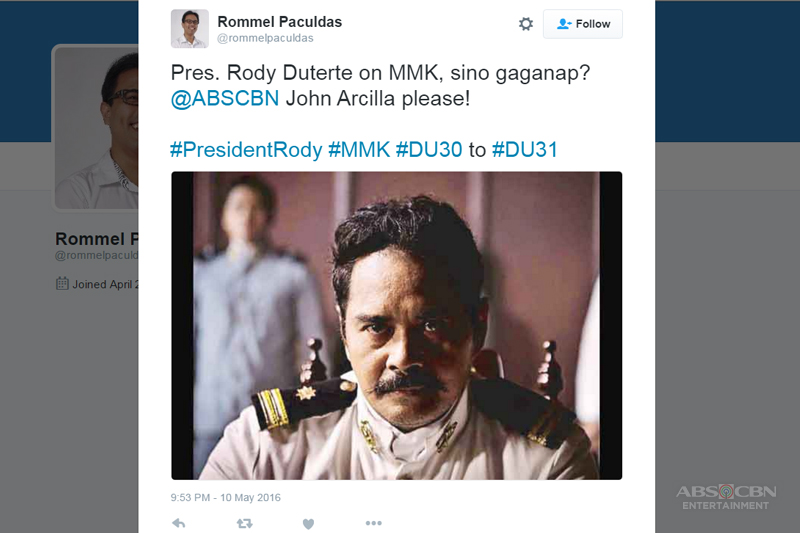The height and width of the screenshot is (533, 800).
Task: Like the tweet with the heart icon
Action: (x=308, y=523)
